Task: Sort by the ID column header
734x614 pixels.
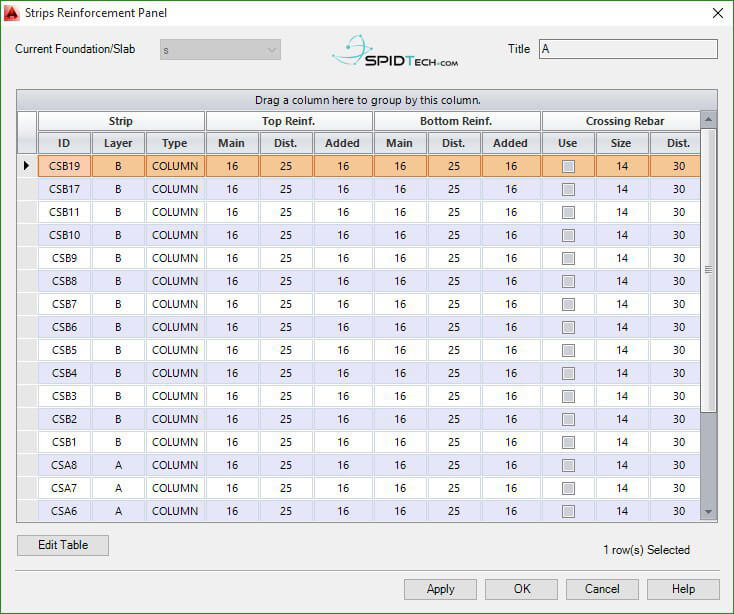Action: [x=64, y=143]
